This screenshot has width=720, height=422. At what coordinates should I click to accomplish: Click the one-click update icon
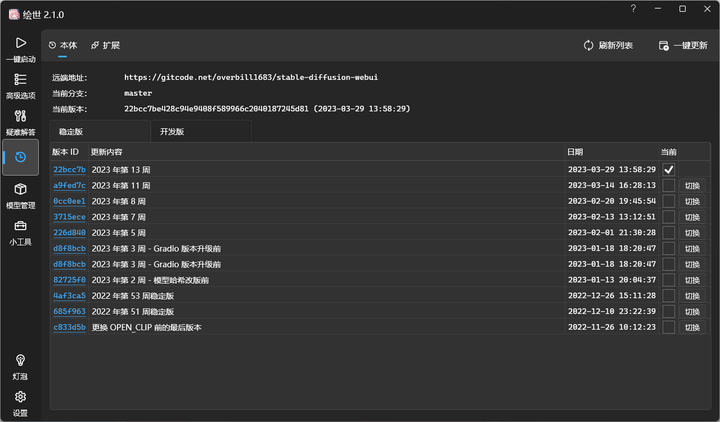pos(664,45)
